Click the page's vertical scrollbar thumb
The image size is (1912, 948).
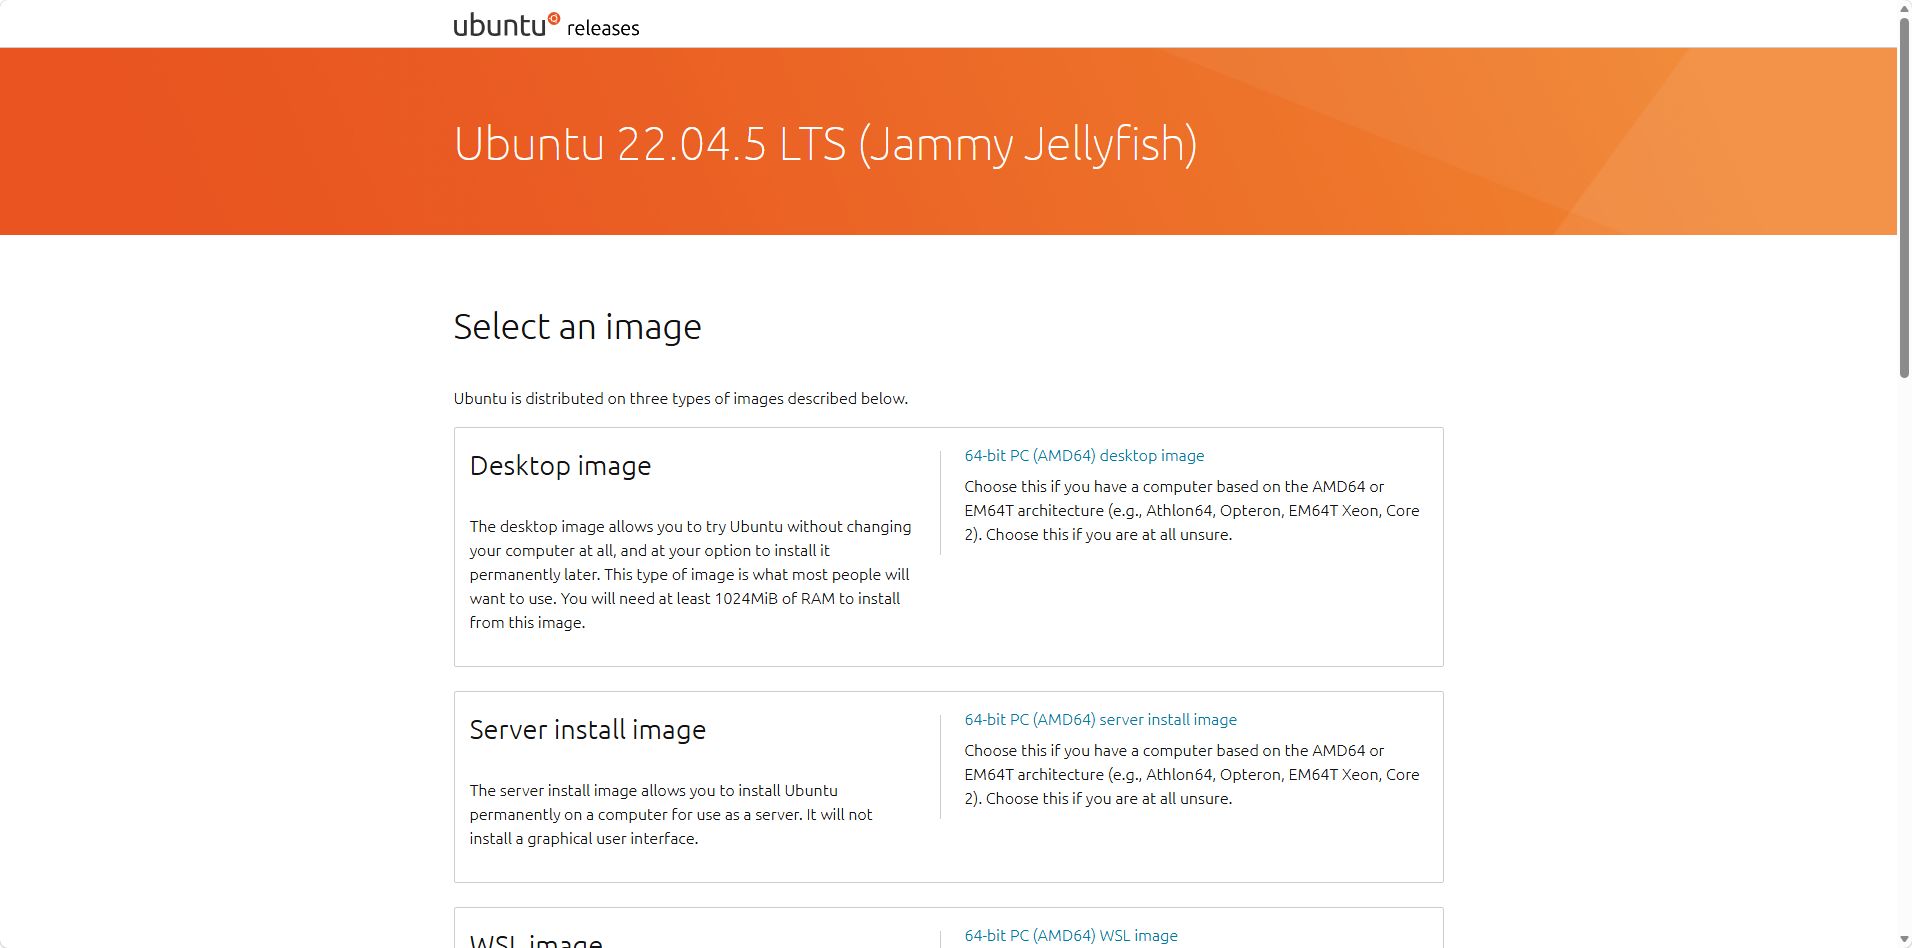[x=1904, y=197]
